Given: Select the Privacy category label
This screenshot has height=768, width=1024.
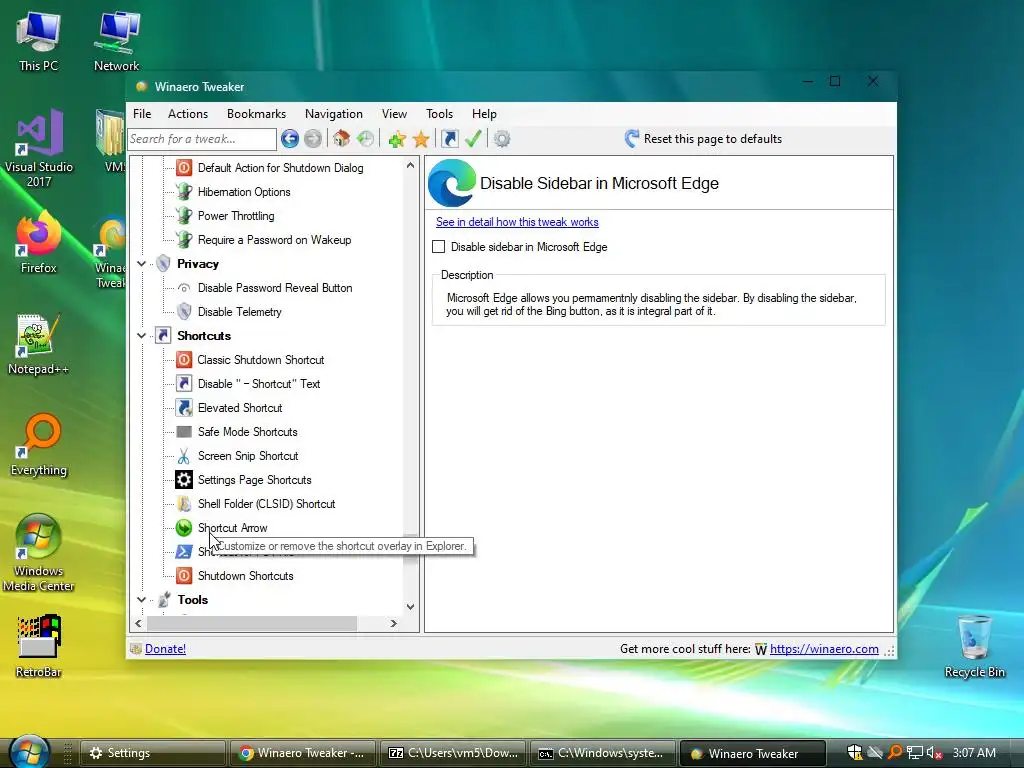Looking at the screenshot, I should coord(198,264).
